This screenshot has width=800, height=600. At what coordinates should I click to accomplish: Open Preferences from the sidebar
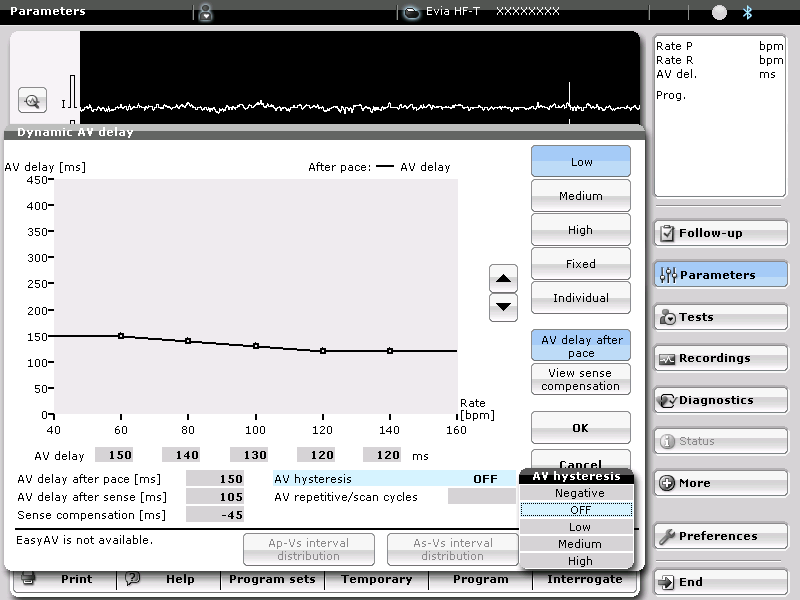[720, 536]
